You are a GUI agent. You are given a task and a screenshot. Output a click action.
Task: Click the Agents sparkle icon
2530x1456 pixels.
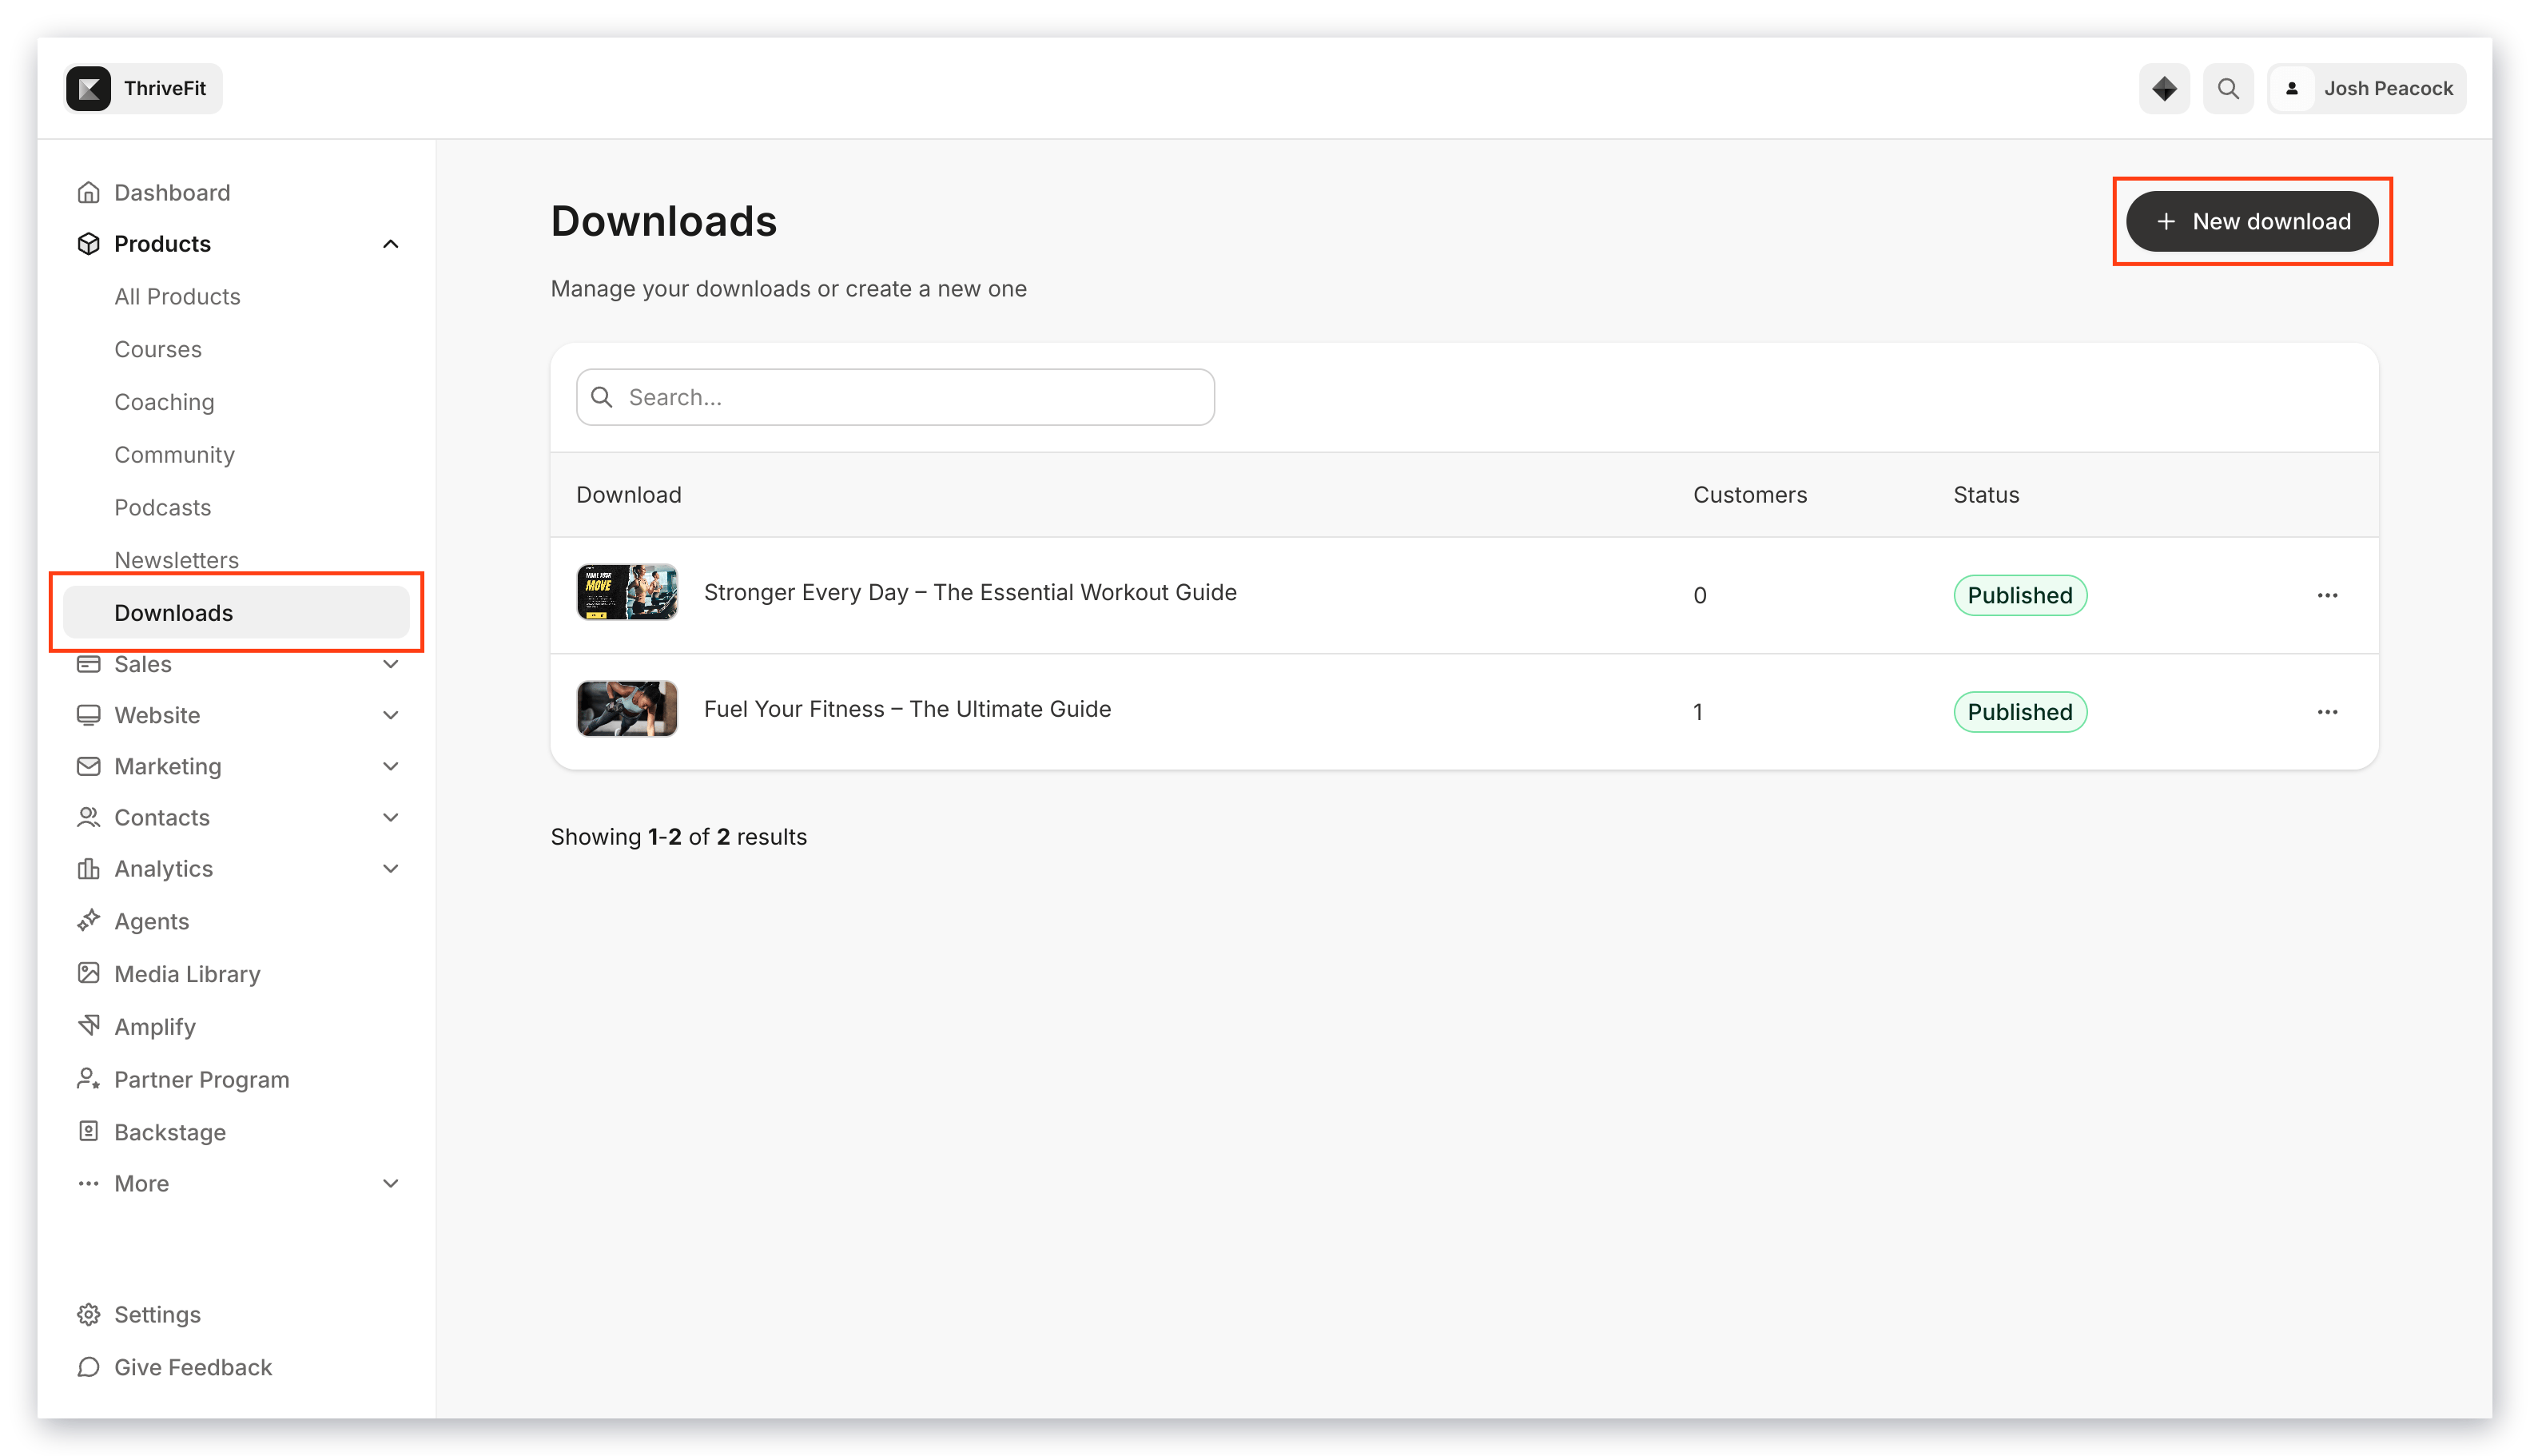coord(89,920)
